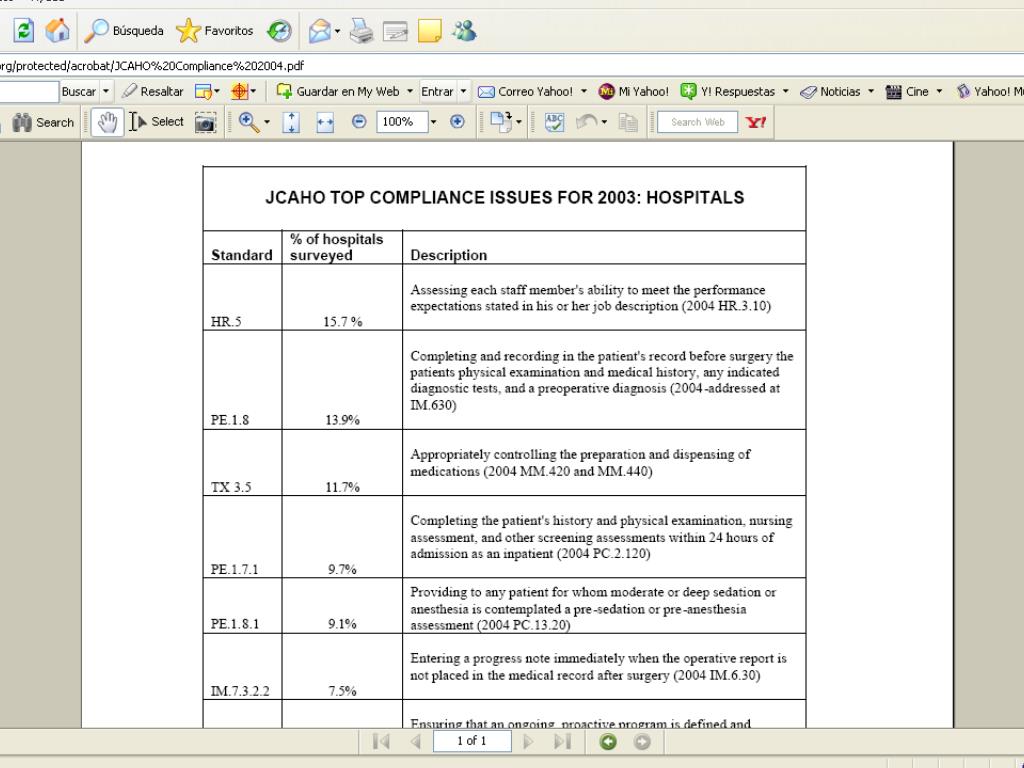Open the Entrar dropdown arrow
1024x768 pixels.
point(463,91)
